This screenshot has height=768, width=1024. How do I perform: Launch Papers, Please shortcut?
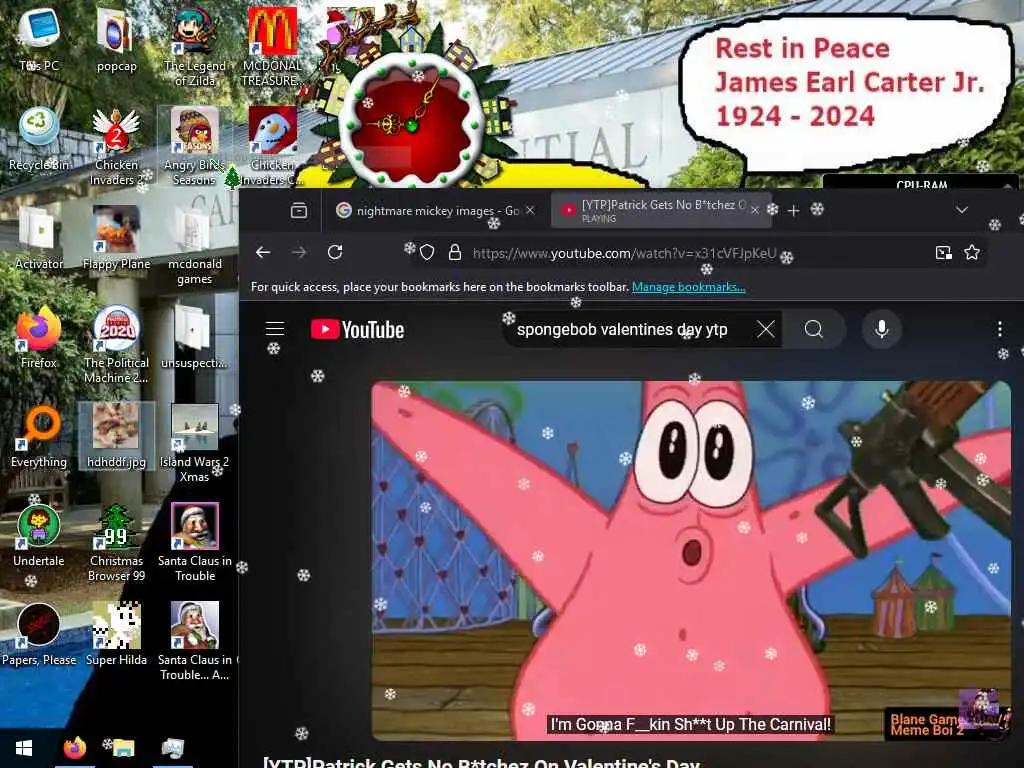(x=39, y=634)
